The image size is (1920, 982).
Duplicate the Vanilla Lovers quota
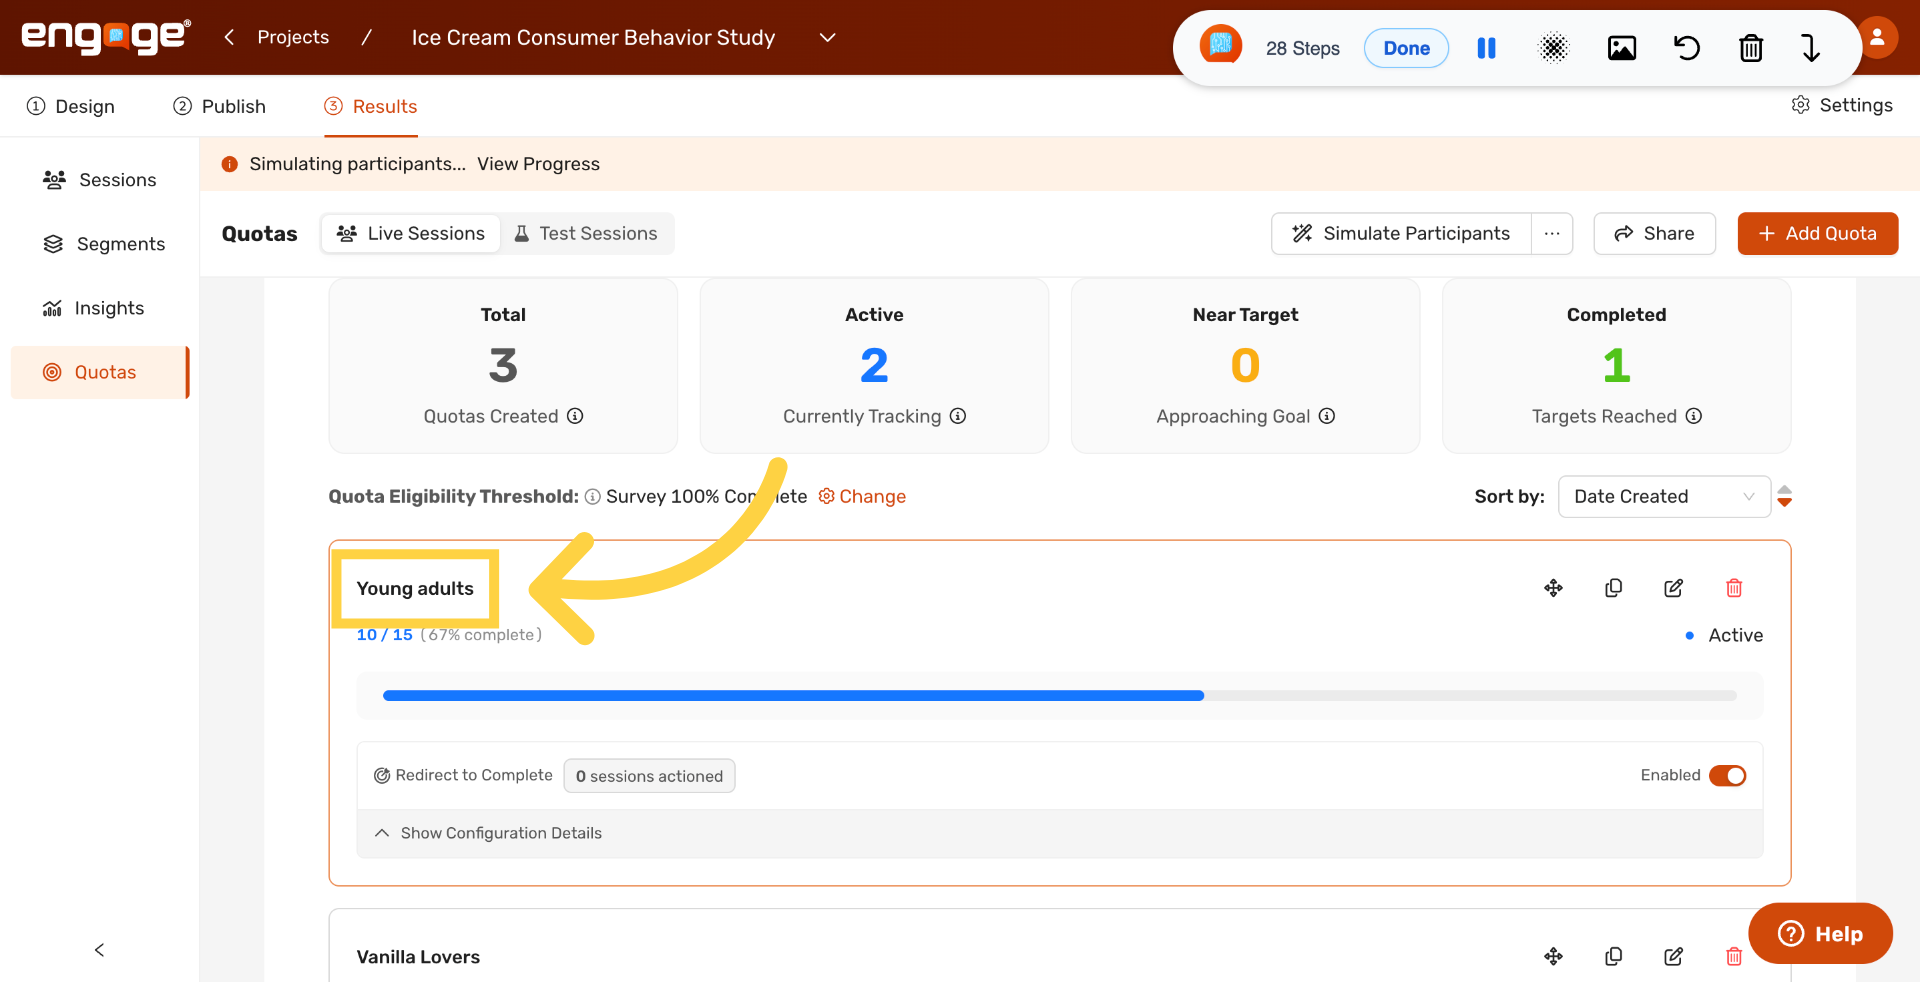pos(1613,957)
